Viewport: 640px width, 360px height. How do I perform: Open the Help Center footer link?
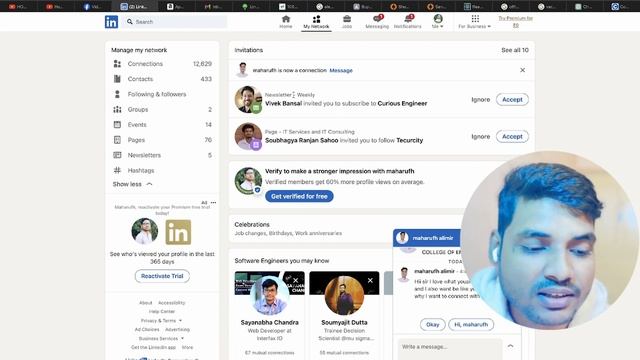click(x=162, y=311)
